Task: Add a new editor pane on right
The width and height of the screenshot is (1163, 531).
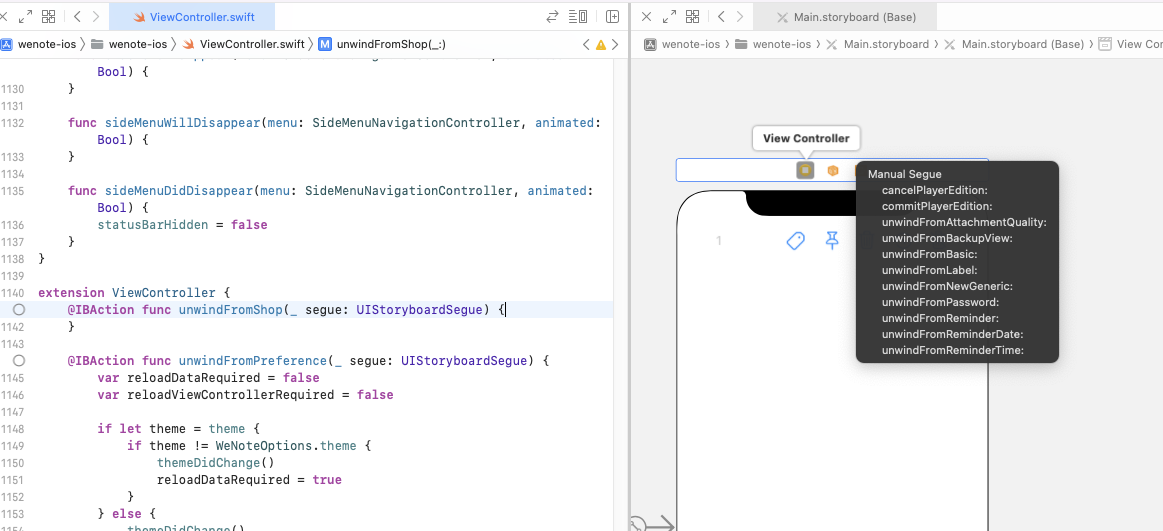Action: click(x=613, y=16)
